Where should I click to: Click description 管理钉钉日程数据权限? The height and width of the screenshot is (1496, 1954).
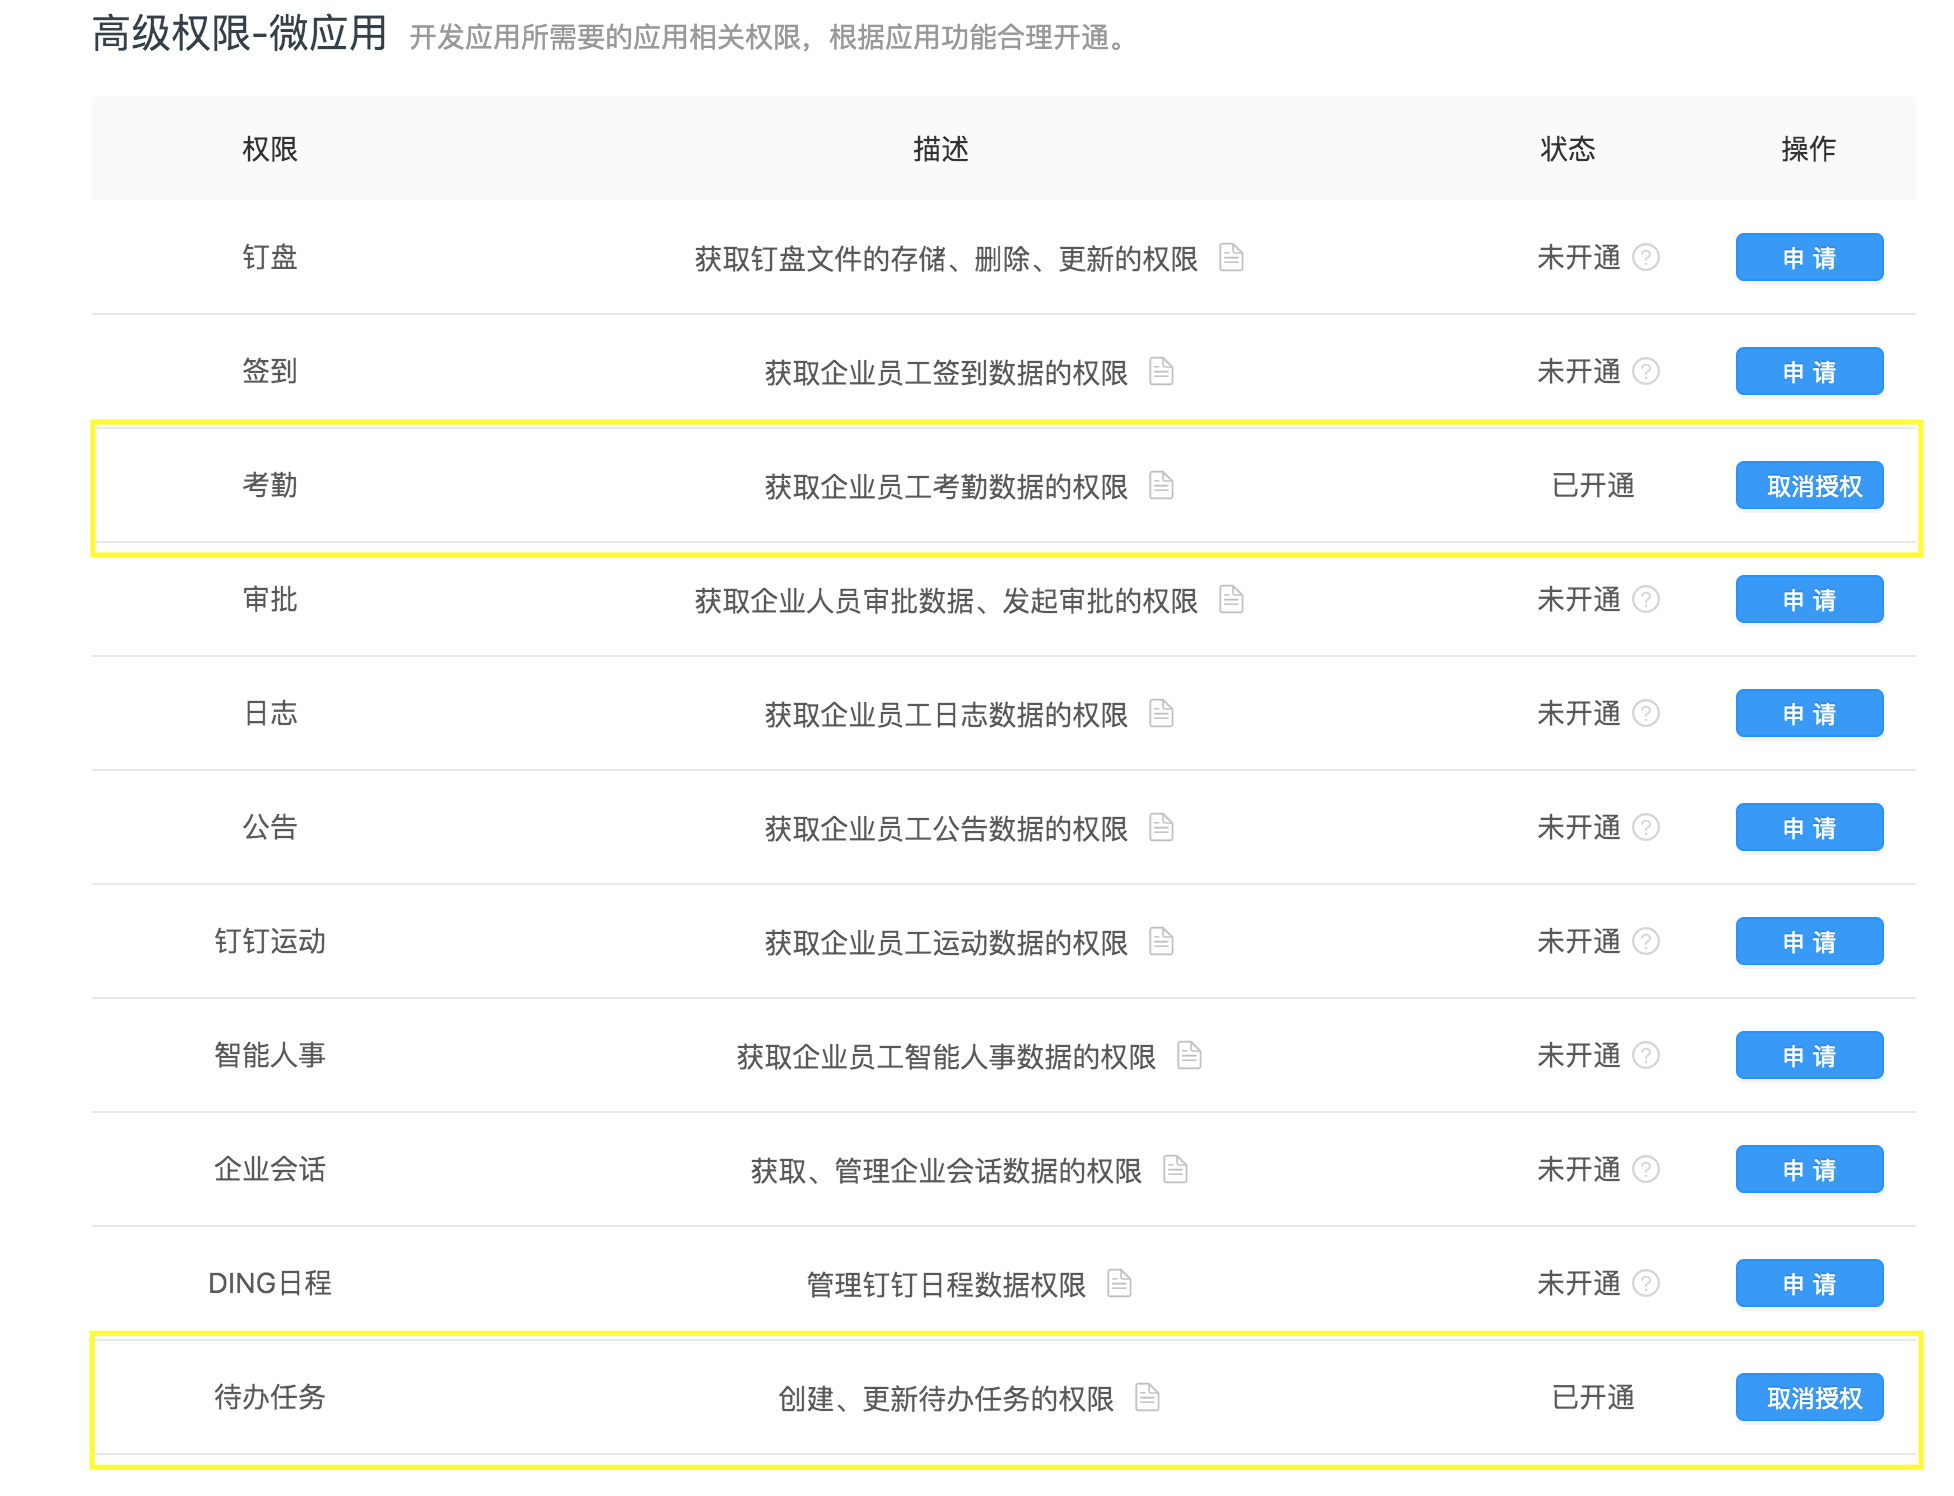946,1285
